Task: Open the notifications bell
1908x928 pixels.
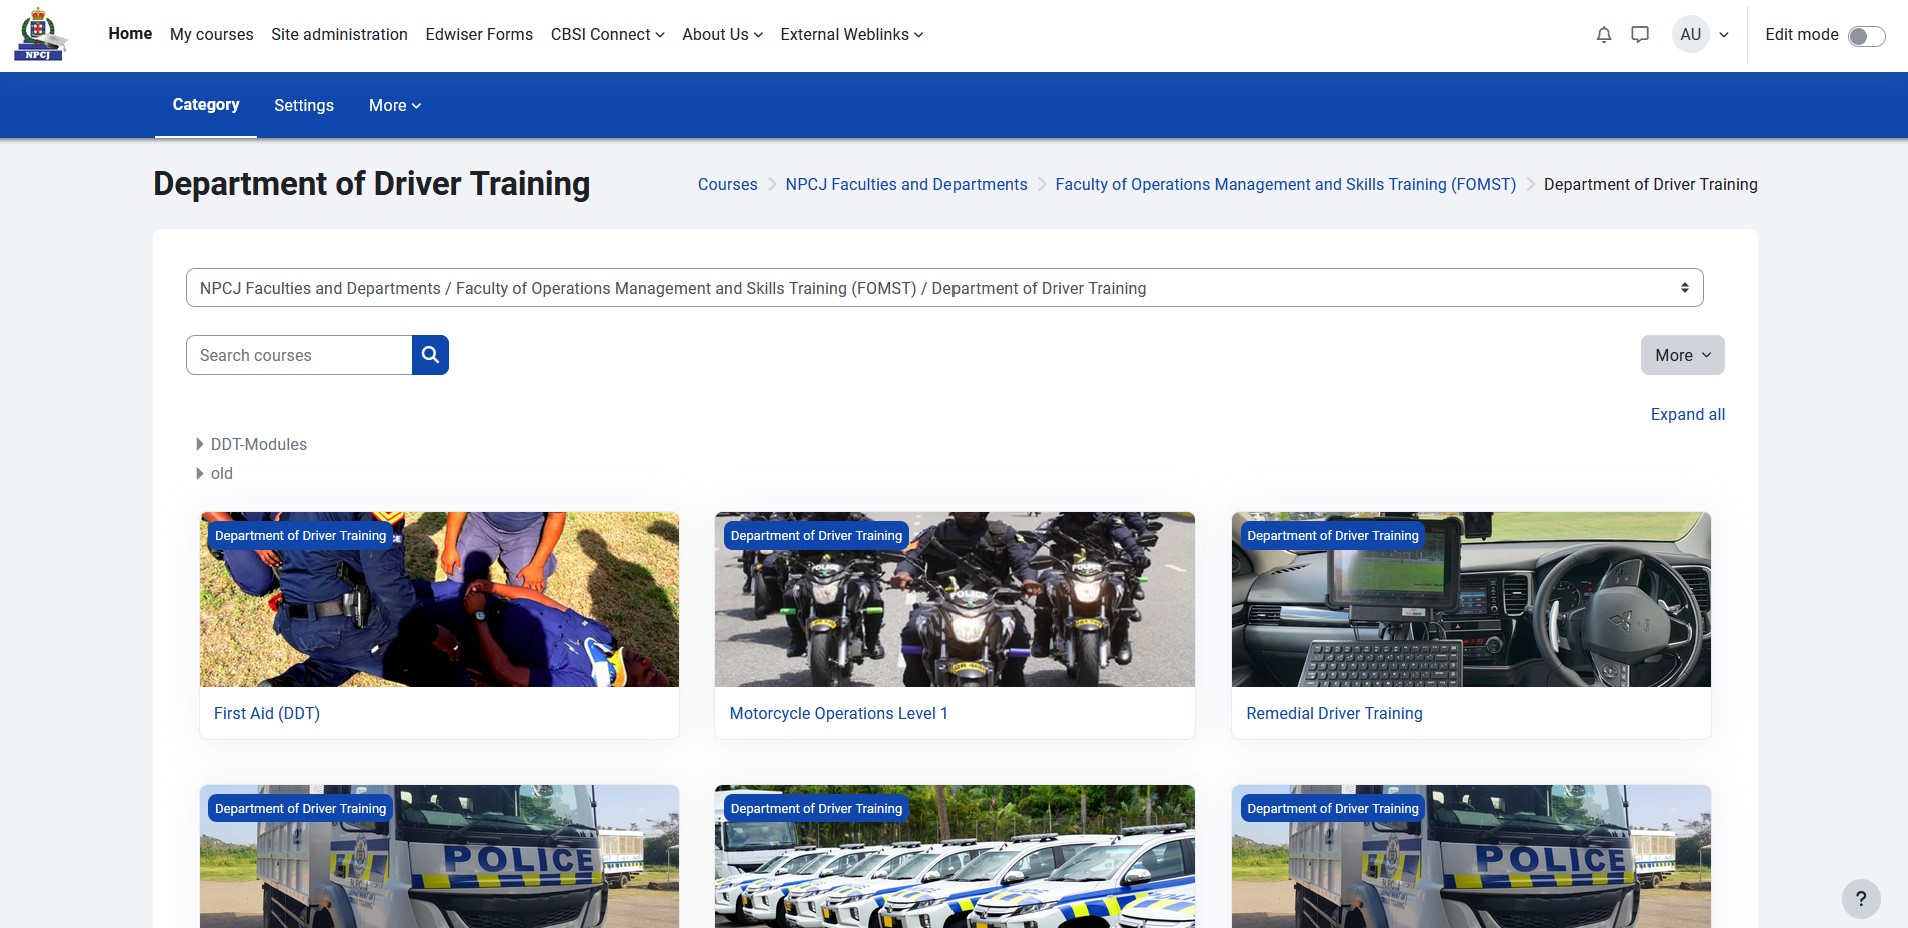Action: point(1604,35)
